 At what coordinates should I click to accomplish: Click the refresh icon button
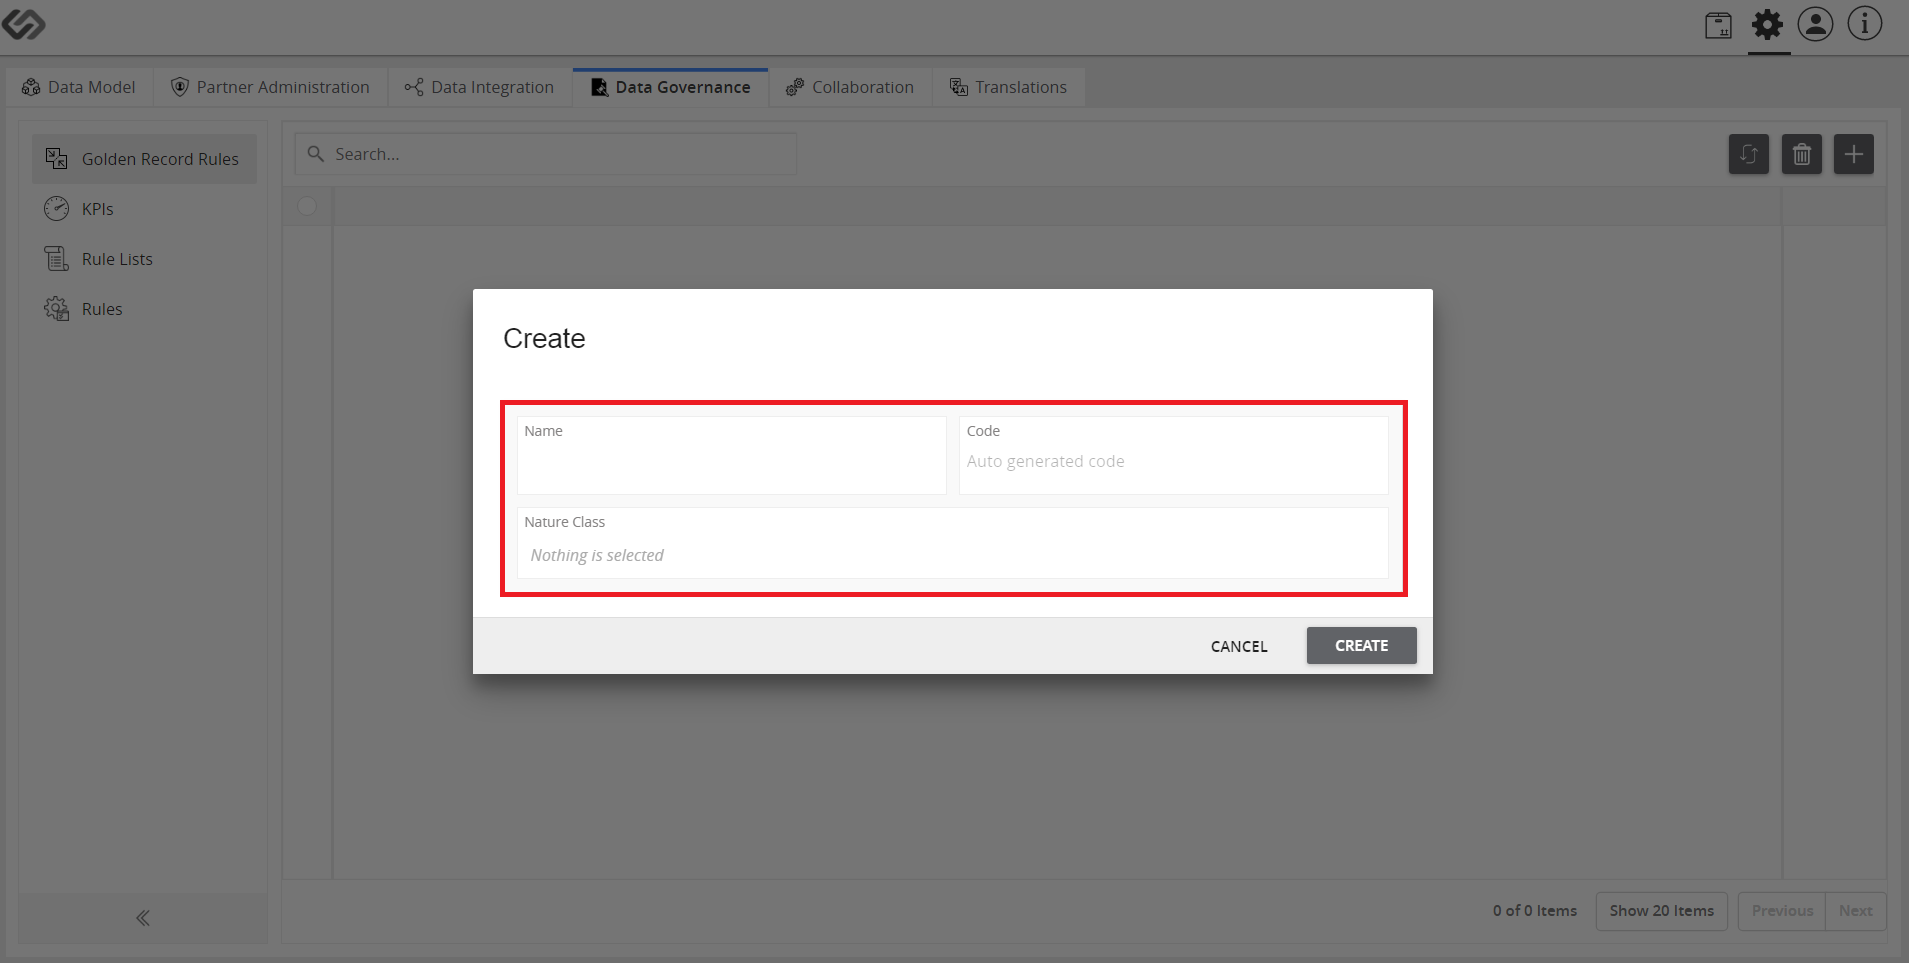tap(1748, 154)
